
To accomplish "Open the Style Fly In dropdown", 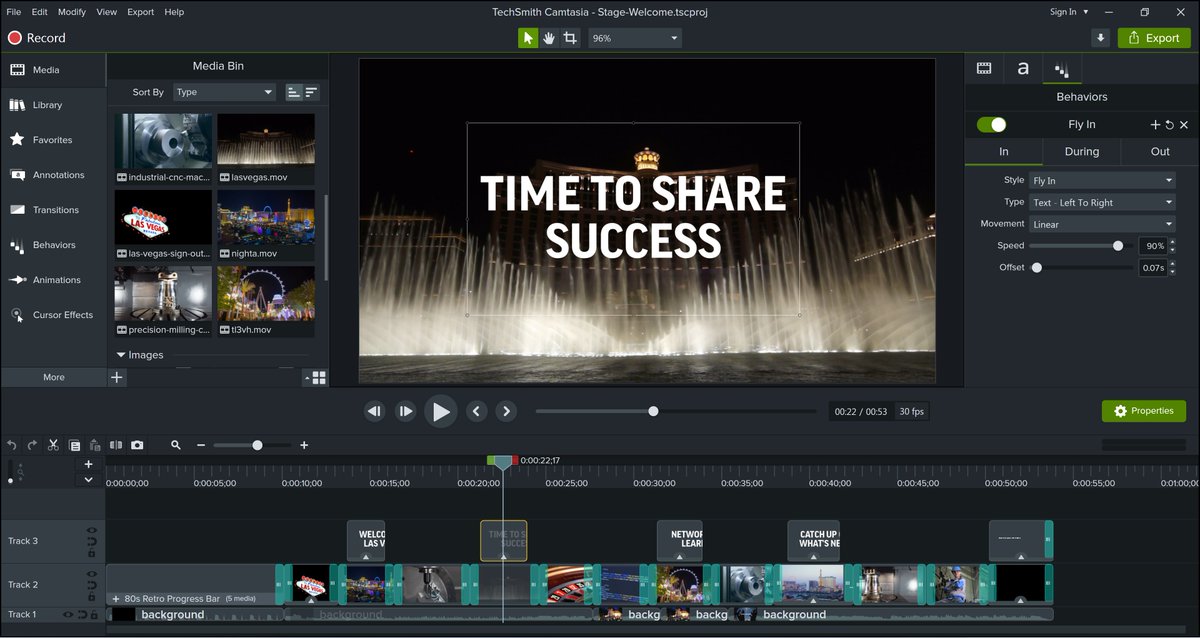I will 1102,181.
